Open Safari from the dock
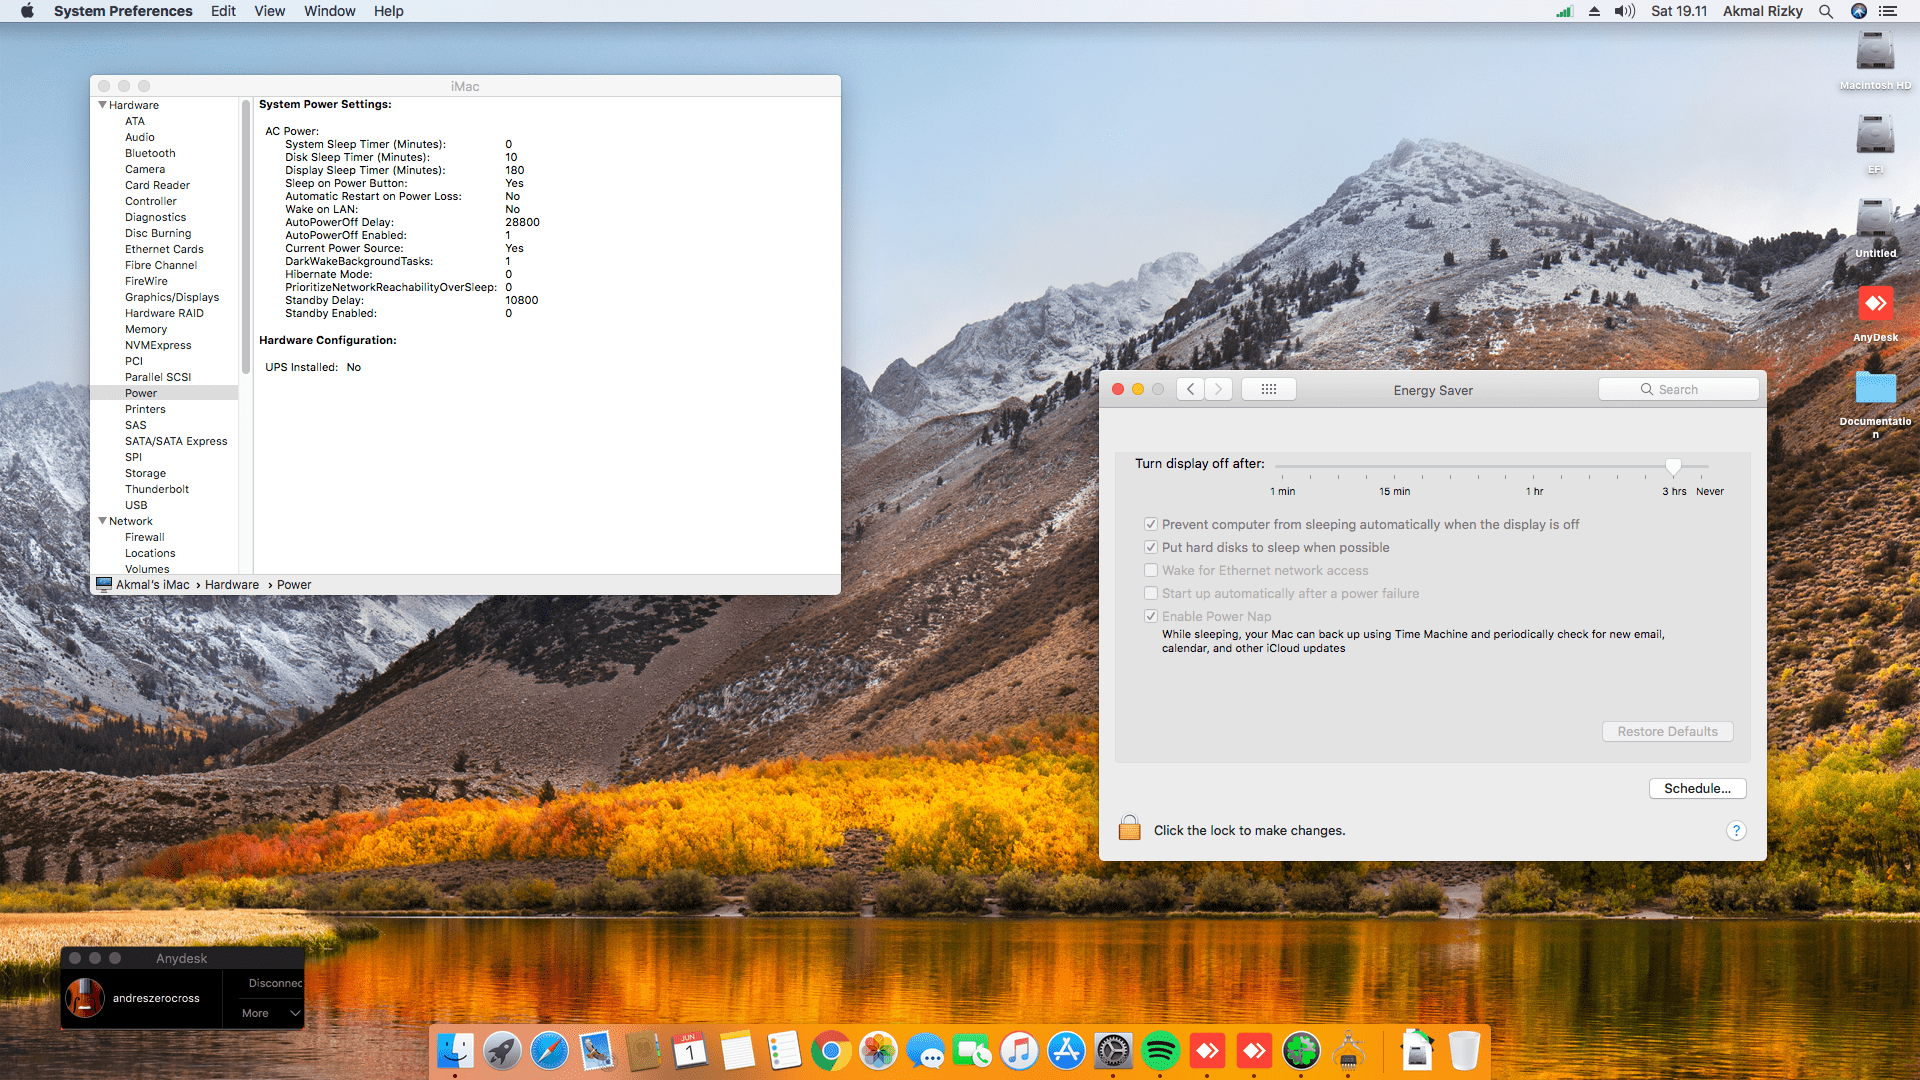Viewport: 1920px width, 1080px height. tap(549, 1051)
